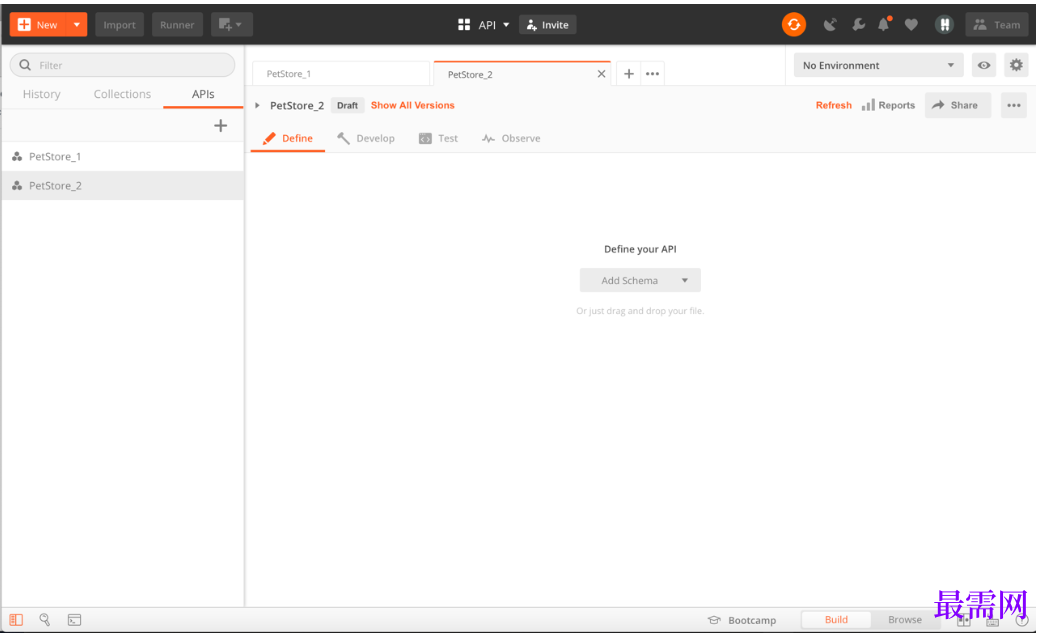Open Bootcamp in the status bar
1046x636 pixels.
tap(742, 620)
